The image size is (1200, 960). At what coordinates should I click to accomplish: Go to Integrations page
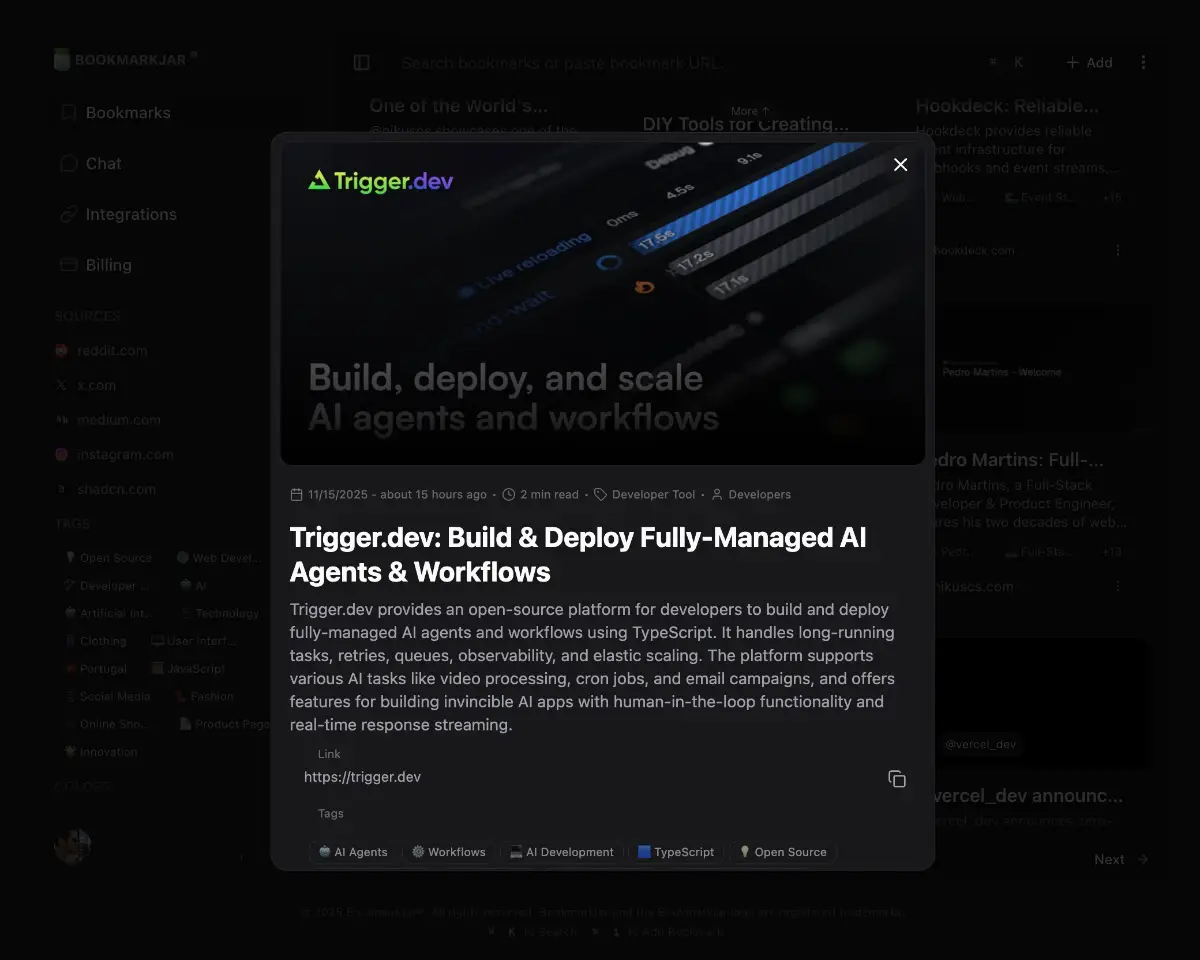[x=130, y=215]
